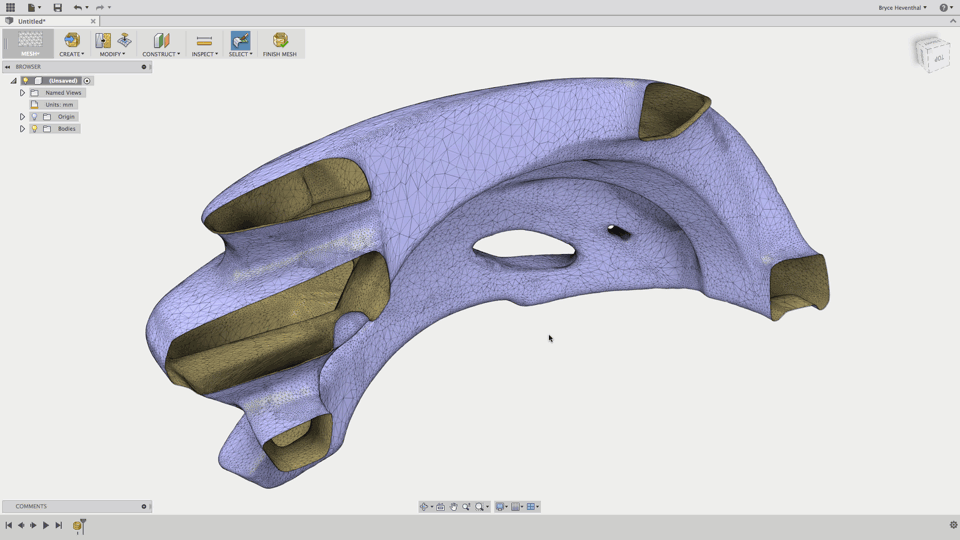Switch to the Untitled* document tab
This screenshot has width=960, height=540.
tap(32, 21)
